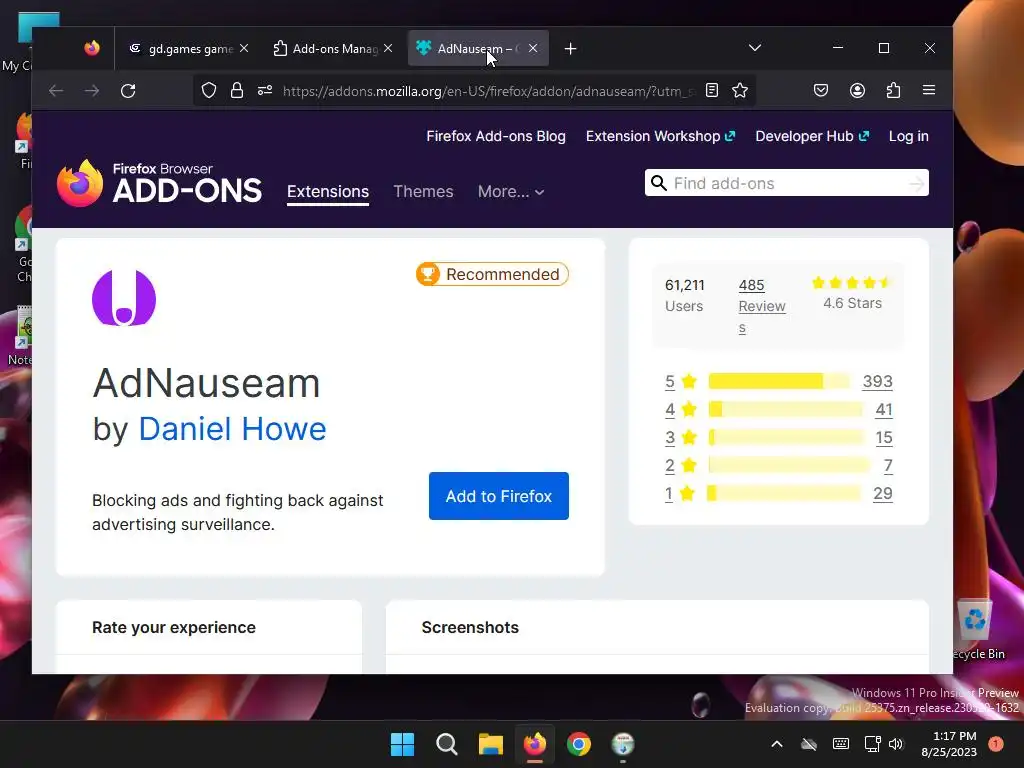Click the site padlock security icon

[237, 90]
